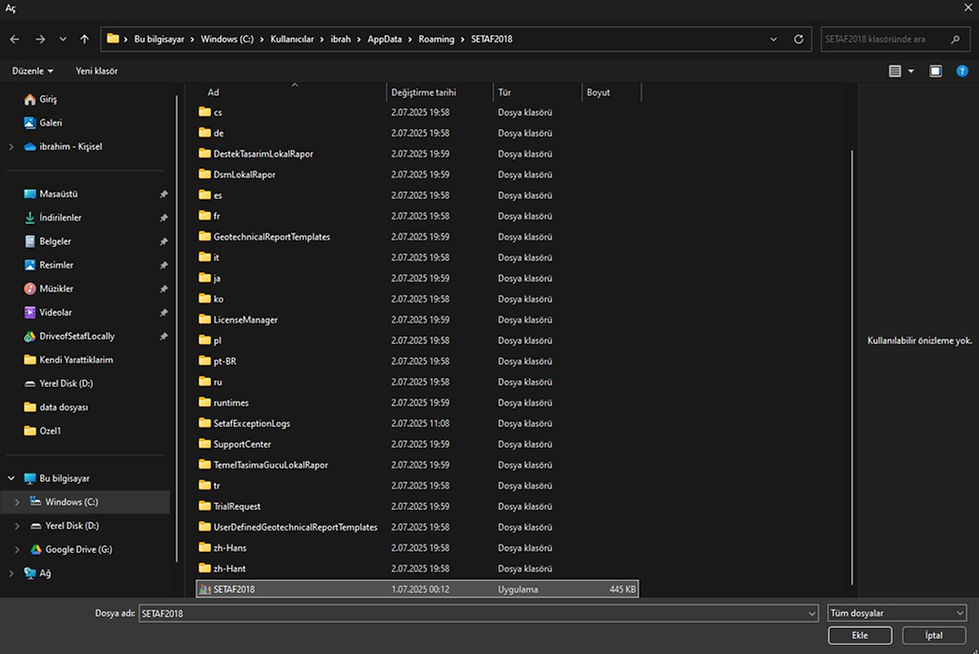This screenshot has height=654, width=979.
Task: Select the runtimes folder
Action: [231, 403]
